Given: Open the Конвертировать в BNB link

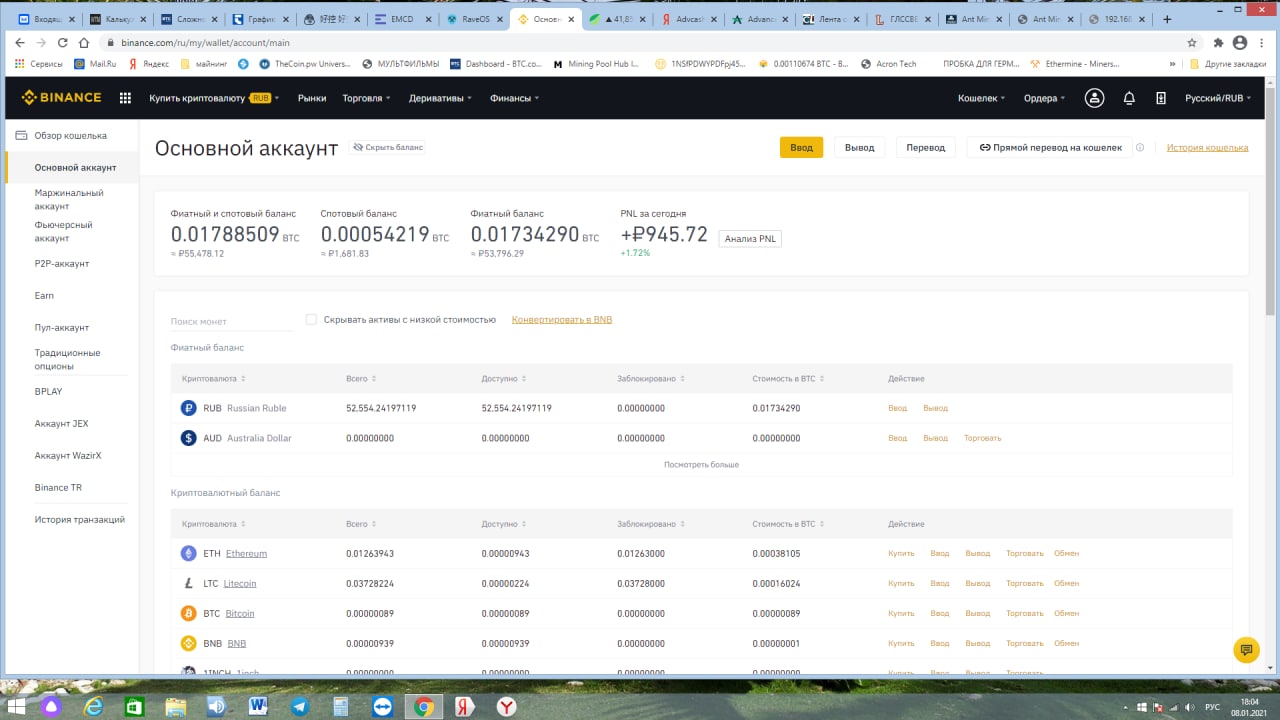Looking at the screenshot, I should point(562,319).
